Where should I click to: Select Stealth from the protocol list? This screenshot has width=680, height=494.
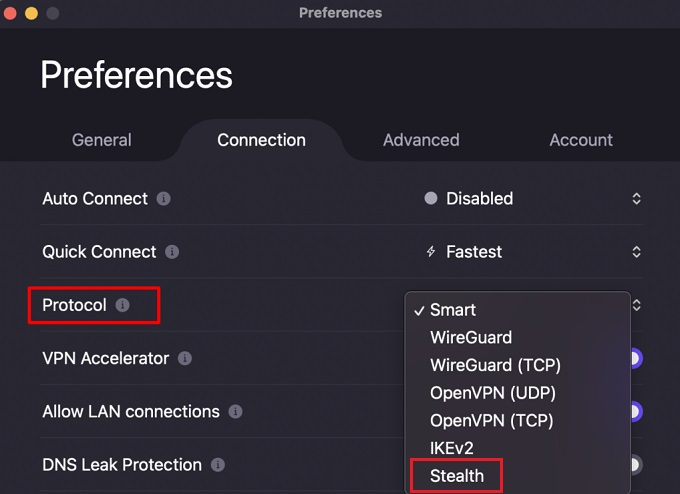[x=457, y=476]
